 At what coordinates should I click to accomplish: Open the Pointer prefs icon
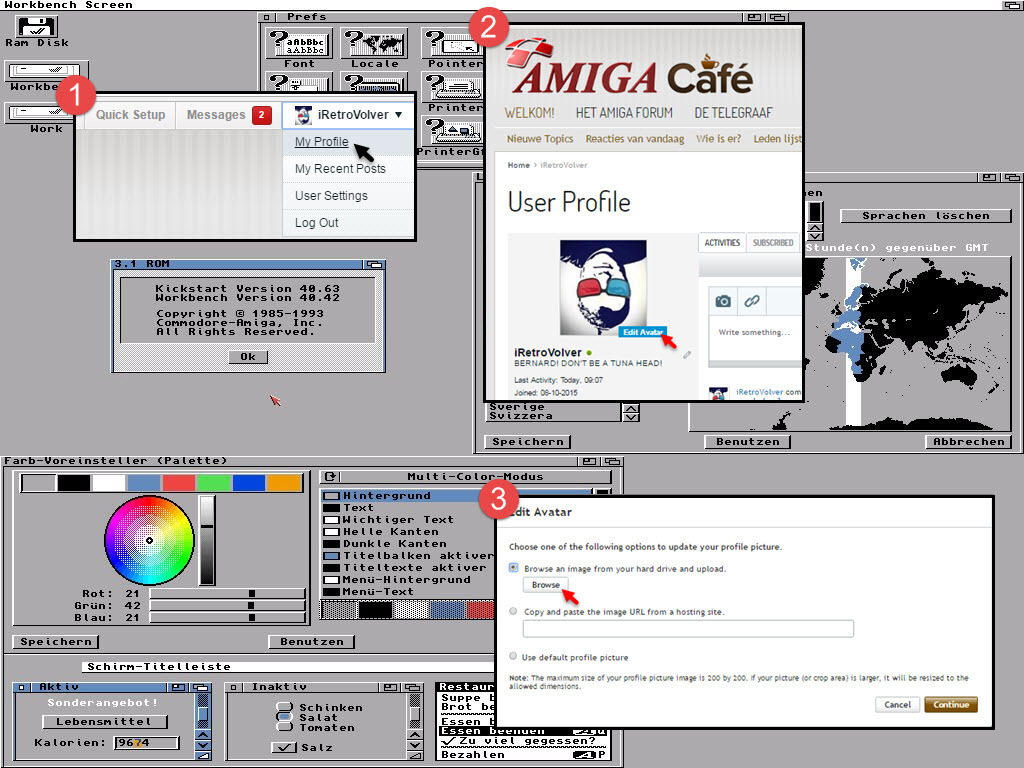click(x=452, y=48)
